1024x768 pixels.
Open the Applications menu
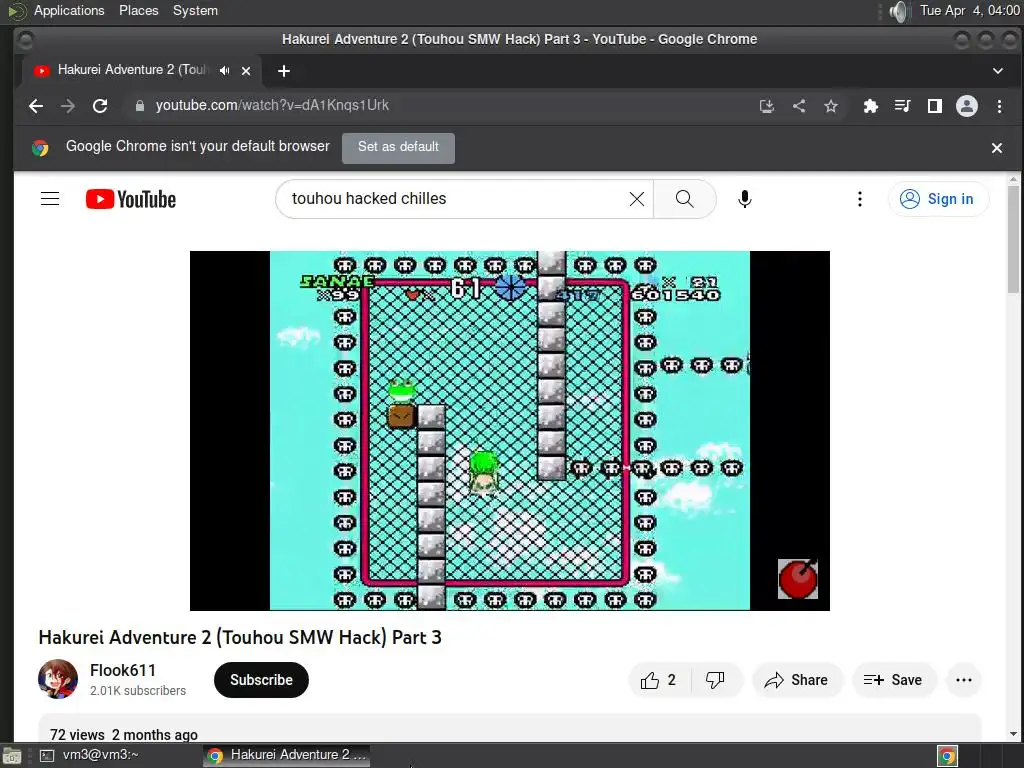[69, 10]
